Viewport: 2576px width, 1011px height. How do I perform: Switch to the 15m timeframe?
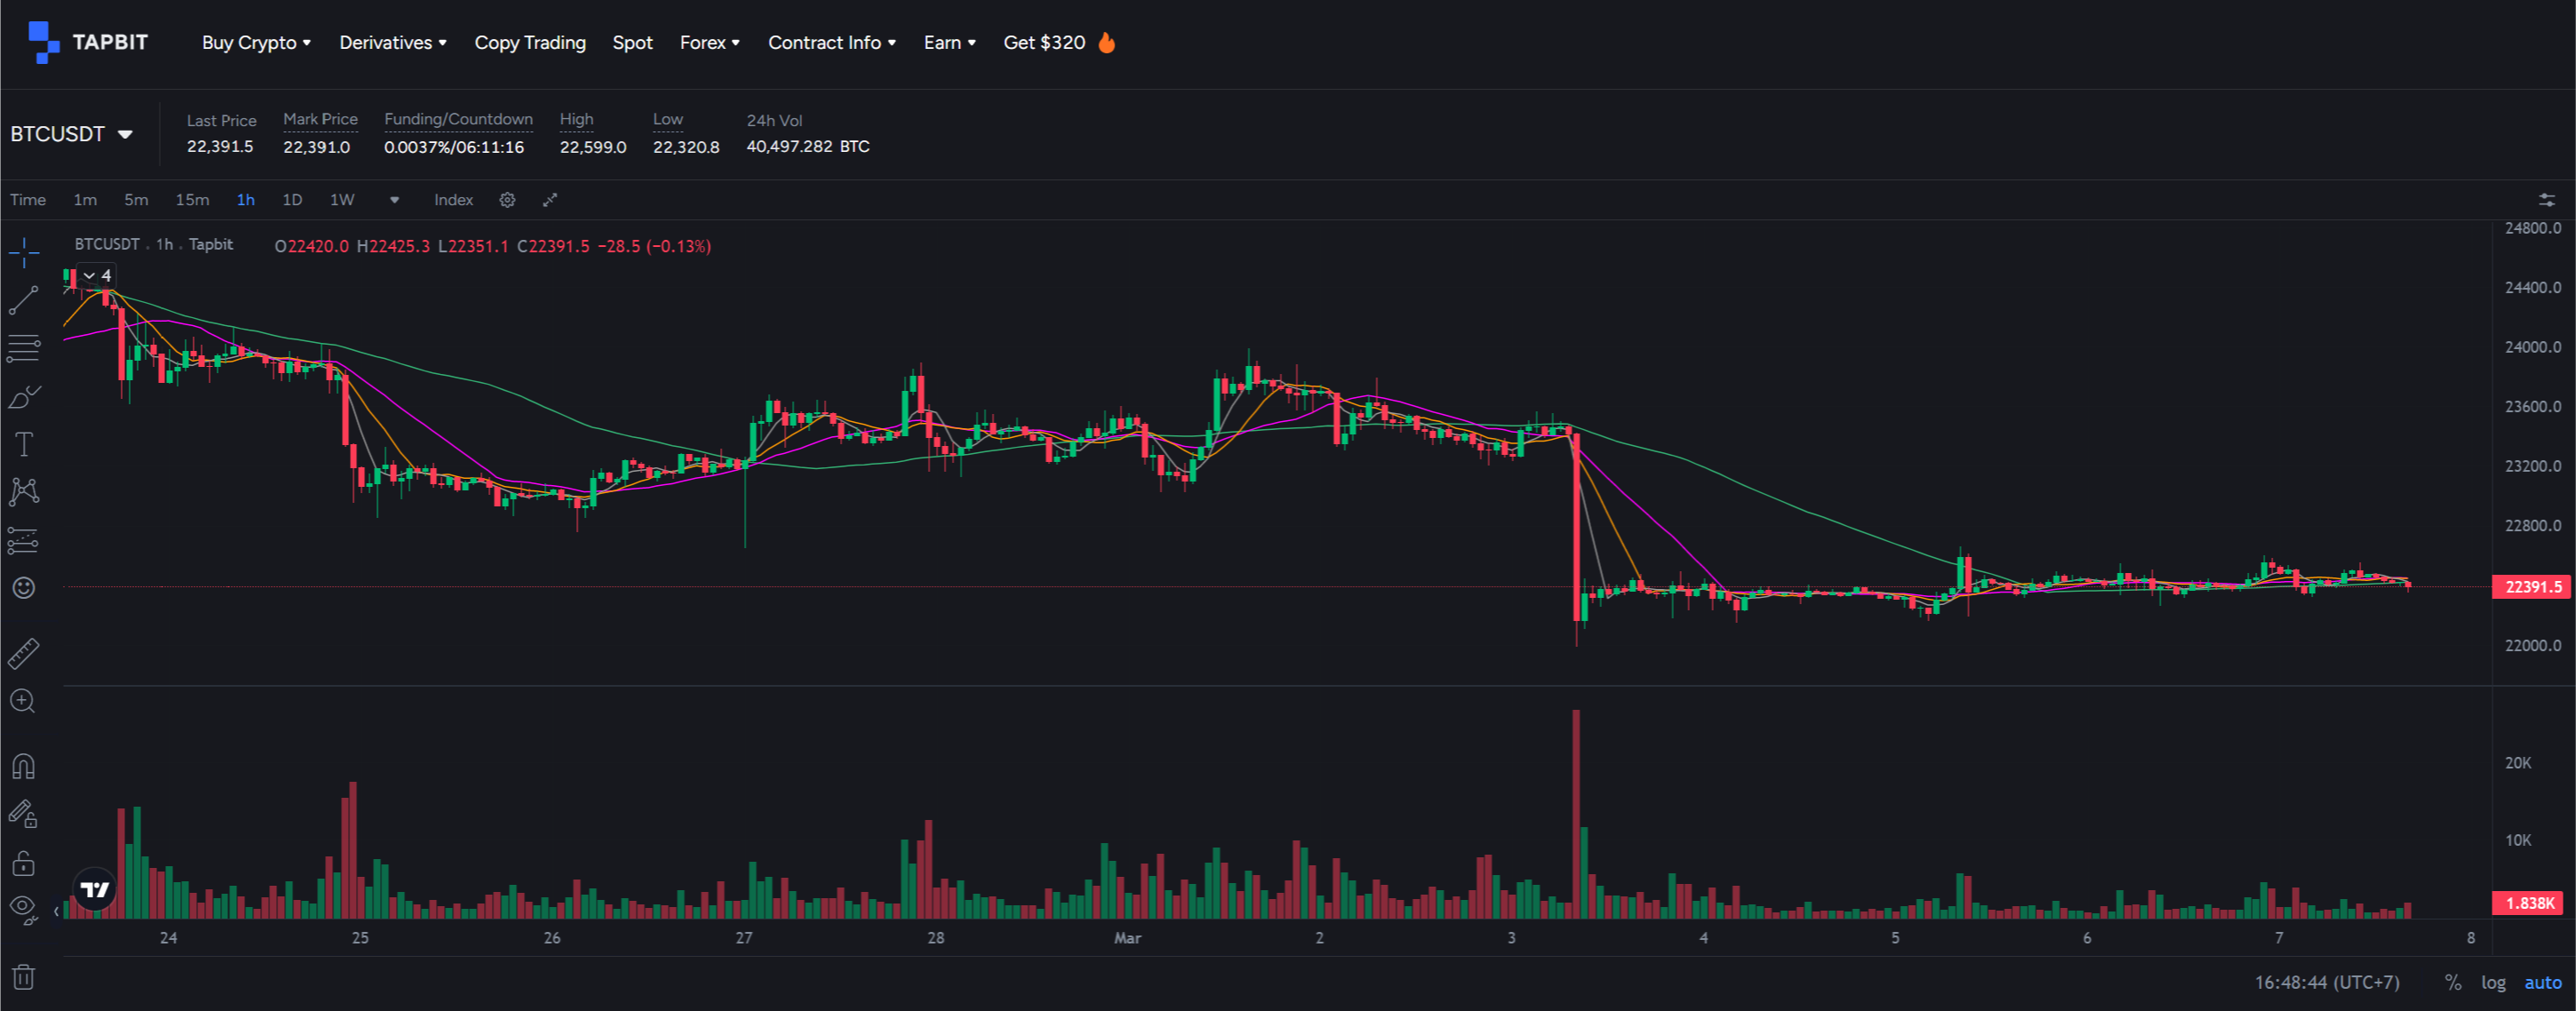click(192, 200)
